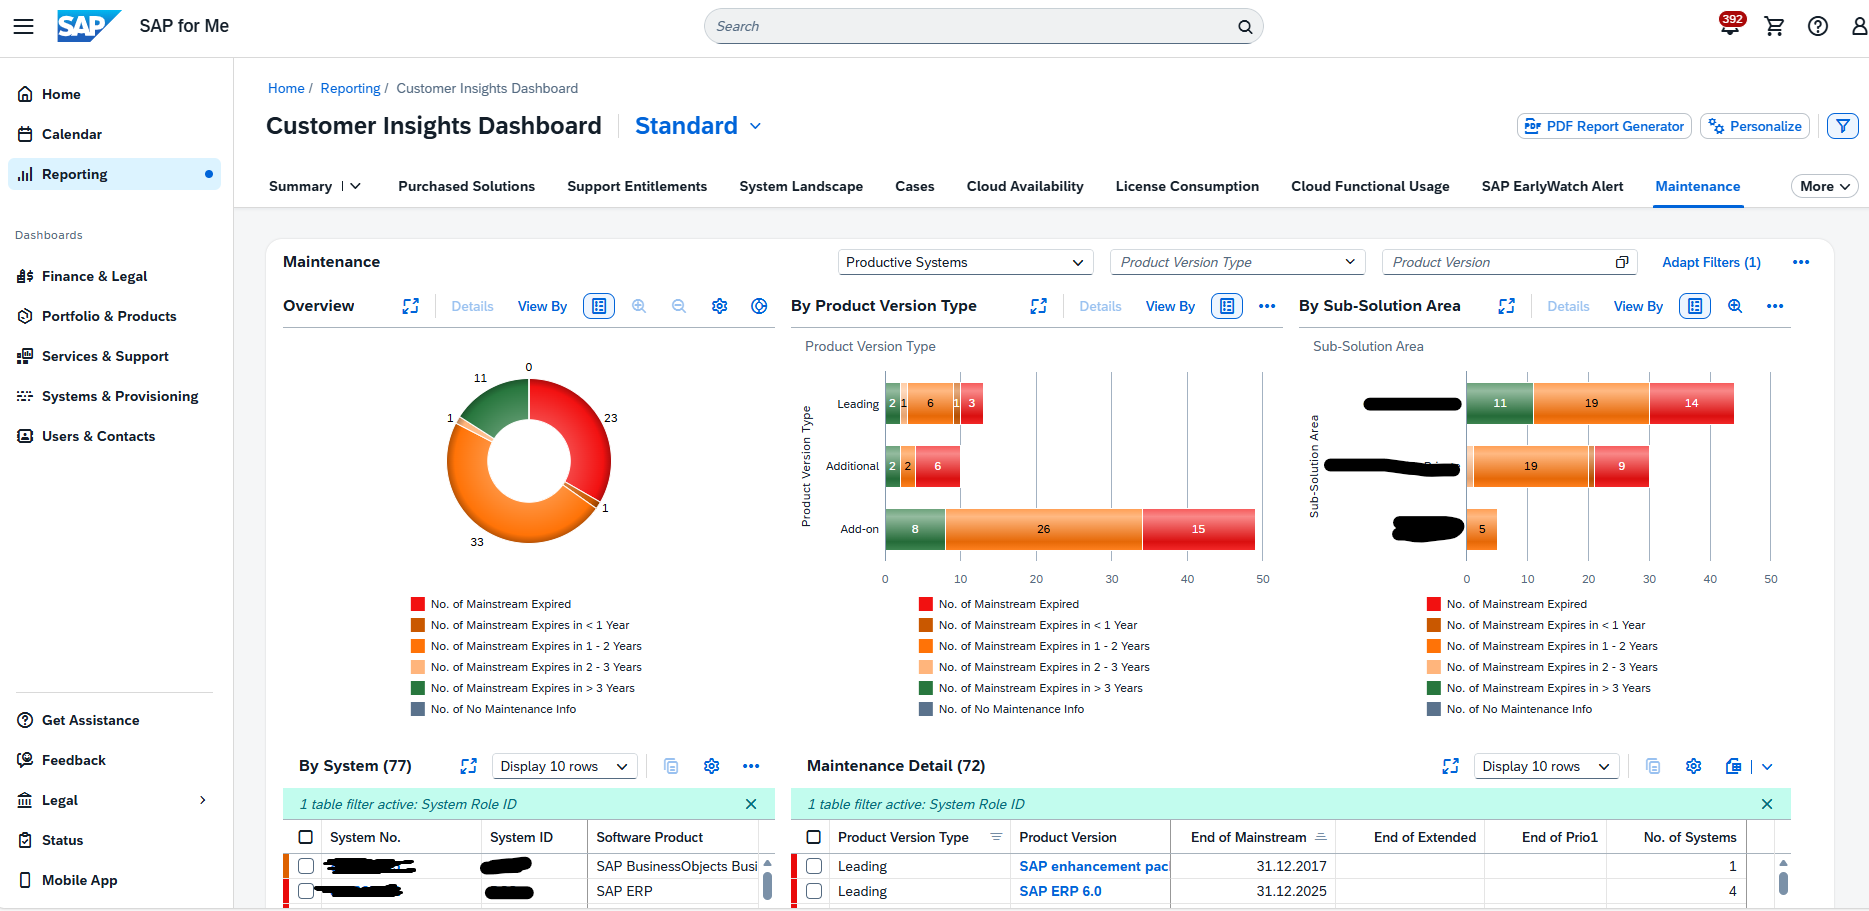Viewport: 1869px width, 911px height.
Task: Open the License Consumption tab
Action: pos(1186,186)
